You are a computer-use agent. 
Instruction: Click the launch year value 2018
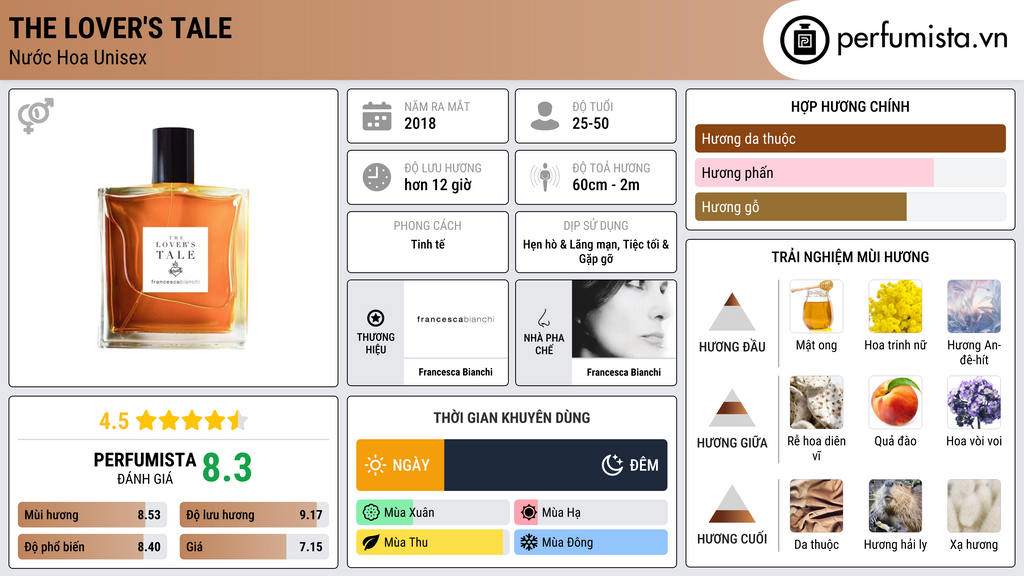[420, 123]
